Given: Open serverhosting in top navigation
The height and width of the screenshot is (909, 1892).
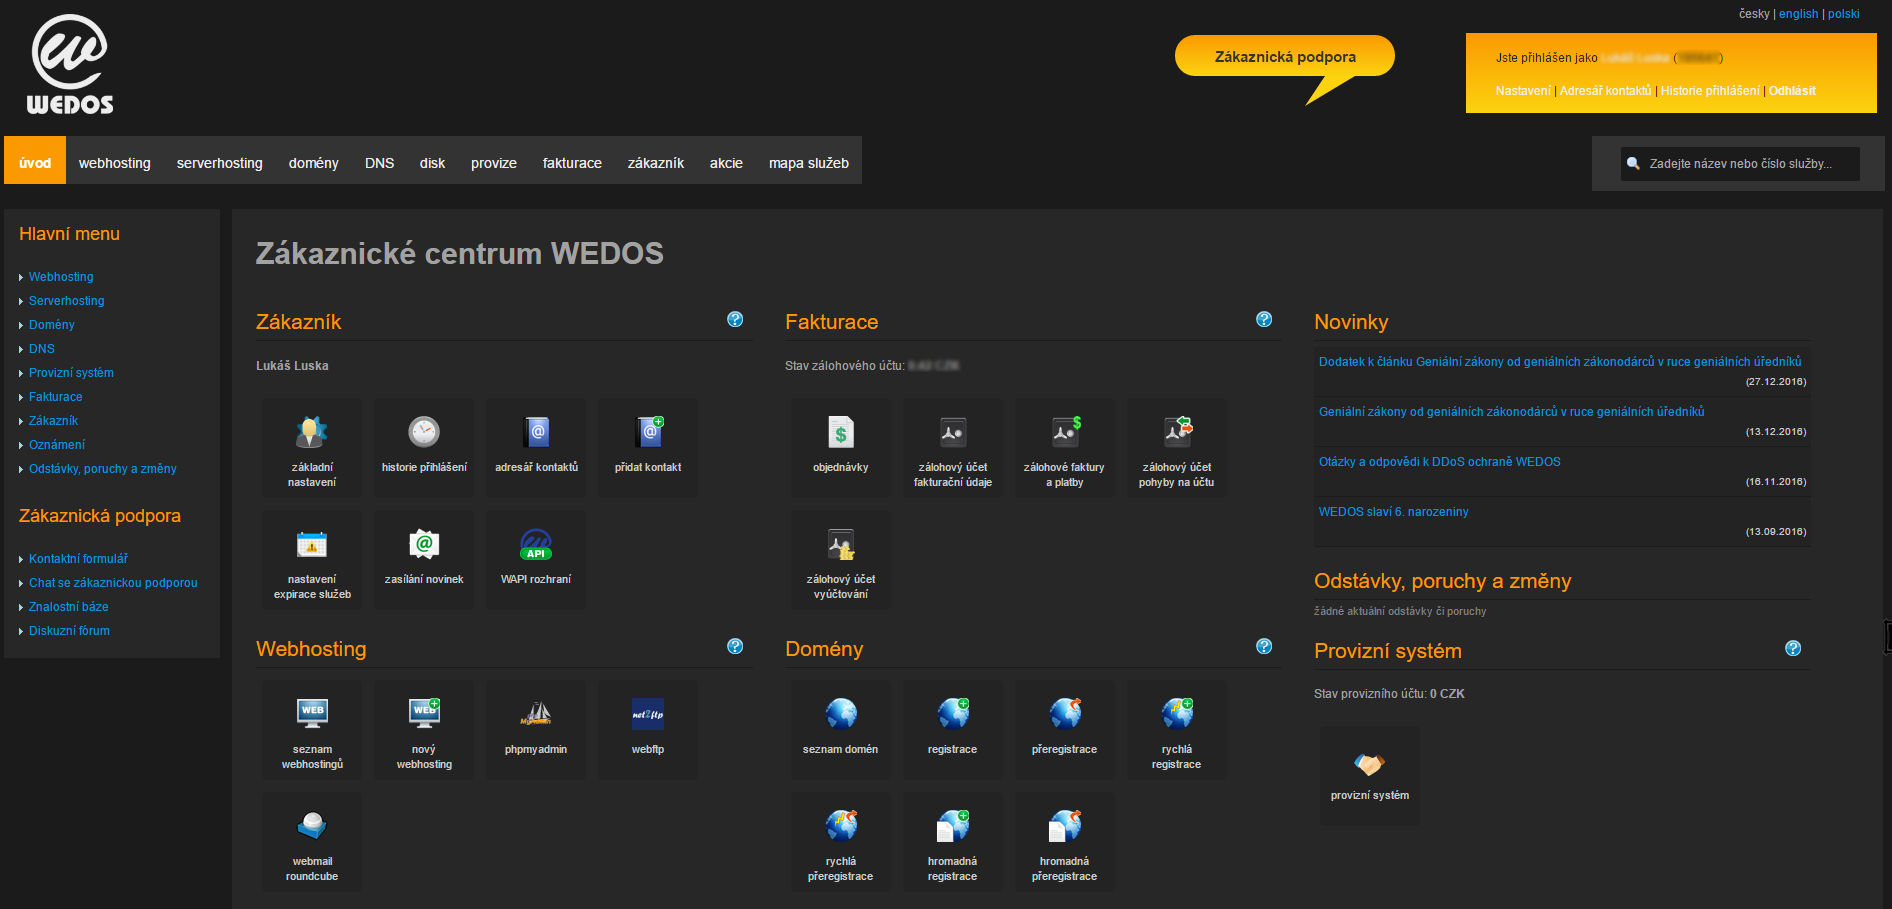Looking at the screenshot, I should tap(220, 163).
